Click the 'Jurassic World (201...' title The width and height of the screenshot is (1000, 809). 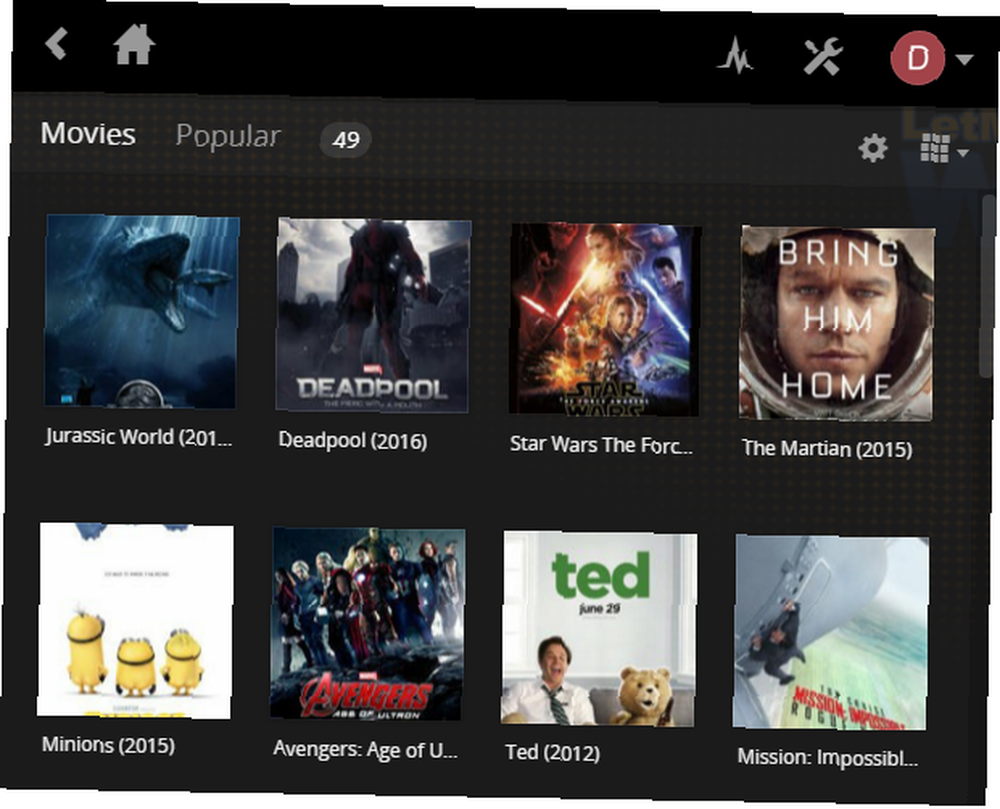pyautogui.click(x=139, y=437)
